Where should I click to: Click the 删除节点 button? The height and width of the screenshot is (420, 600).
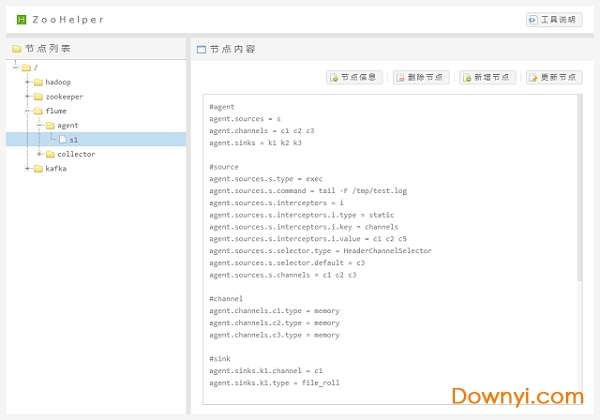click(x=421, y=77)
